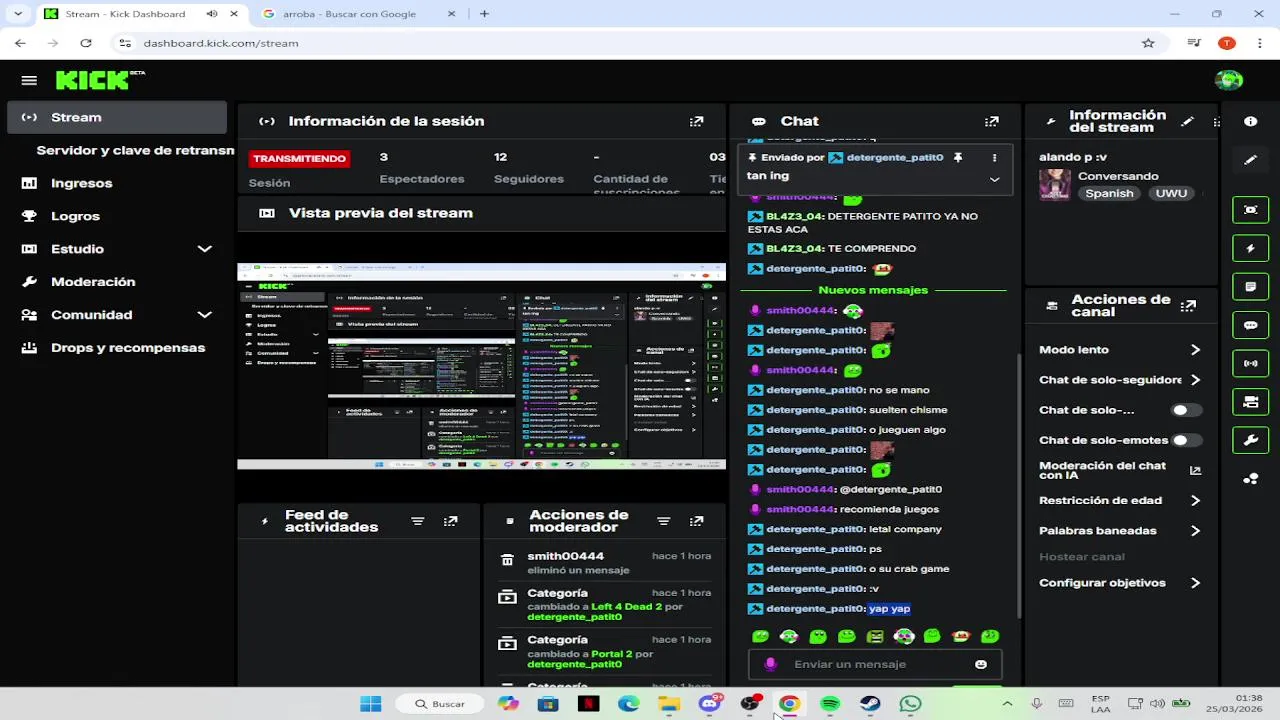Go to Ingresos in the sidebar
Image resolution: width=1280 pixels, height=720 pixels.
click(81, 183)
